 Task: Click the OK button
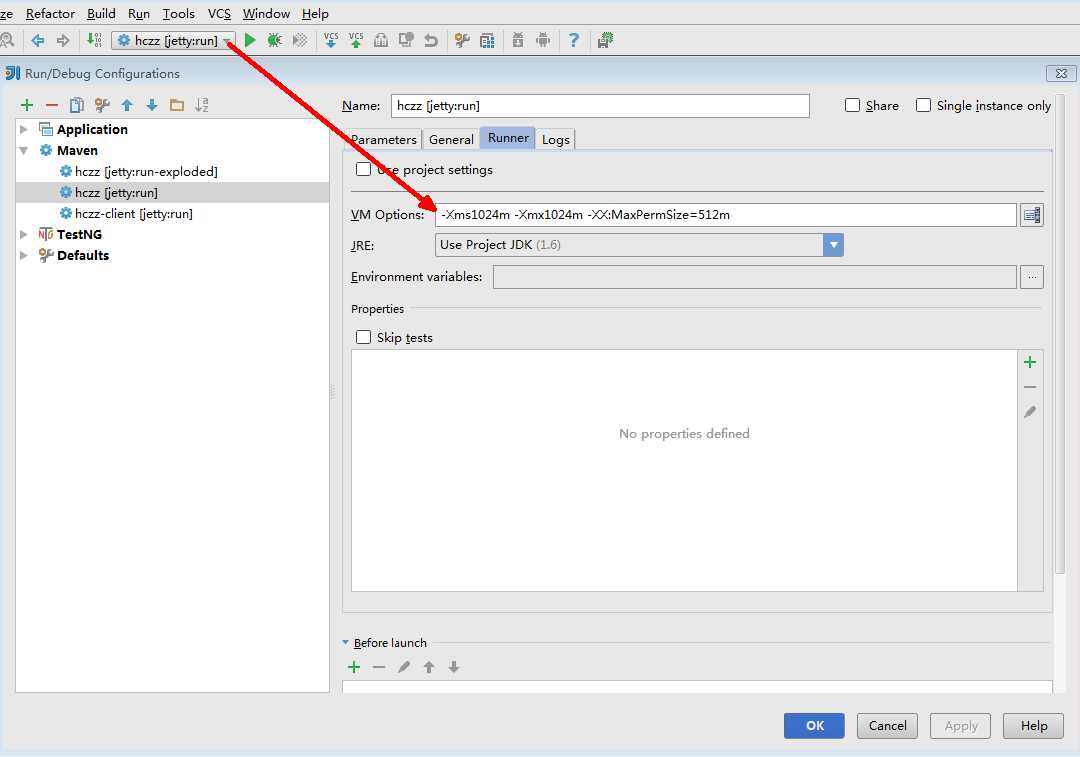tap(814, 725)
